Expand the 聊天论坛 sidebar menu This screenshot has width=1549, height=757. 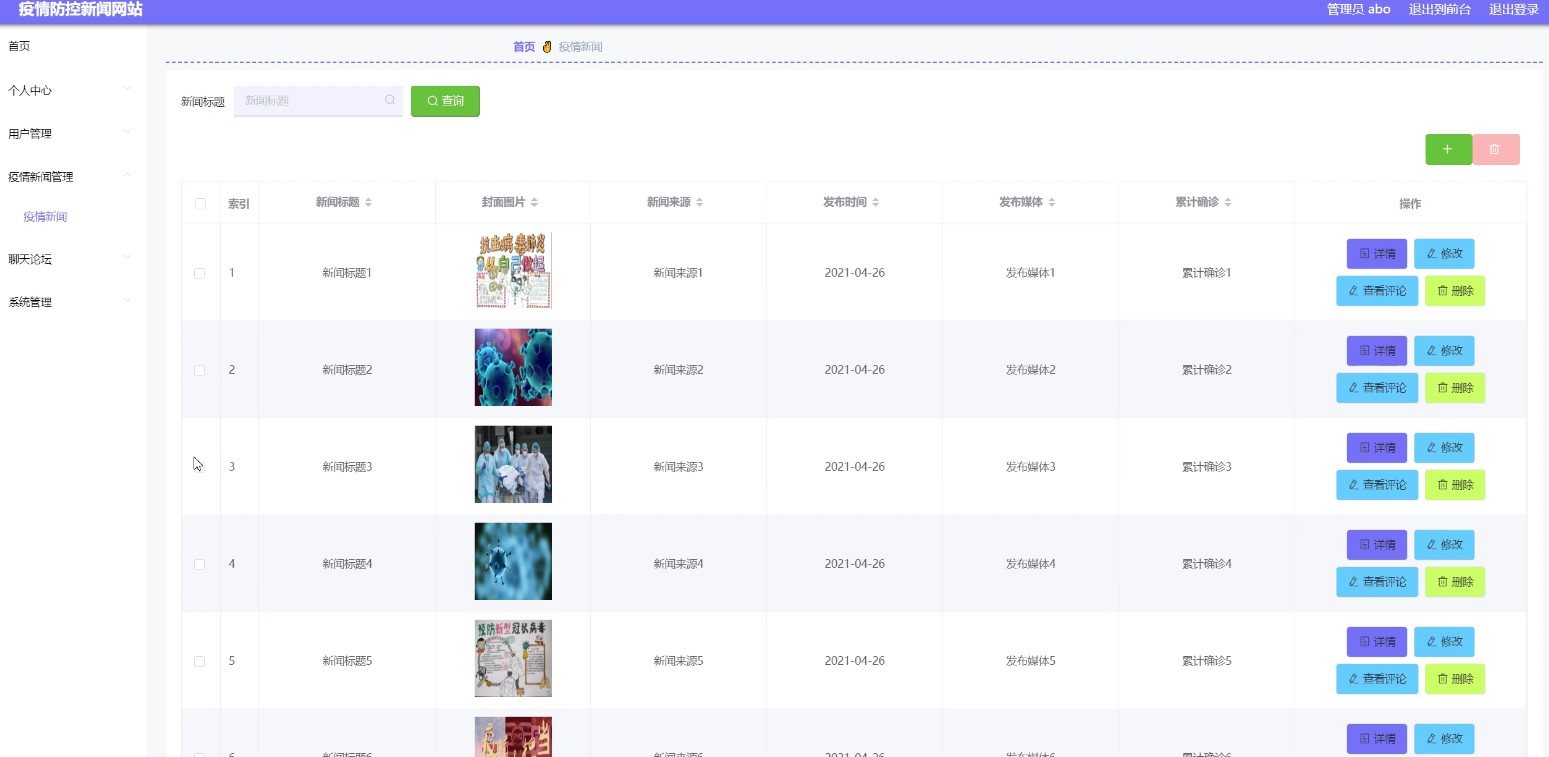click(x=73, y=259)
